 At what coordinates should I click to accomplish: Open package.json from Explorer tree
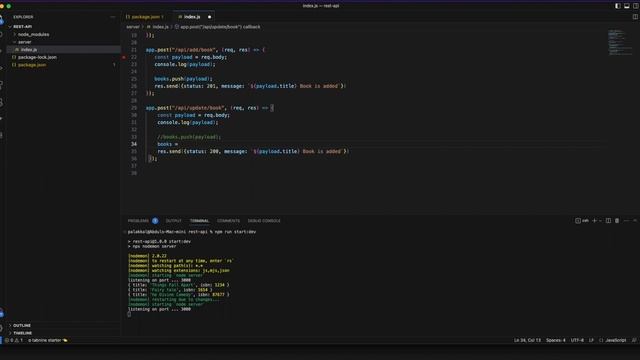tap(32, 65)
